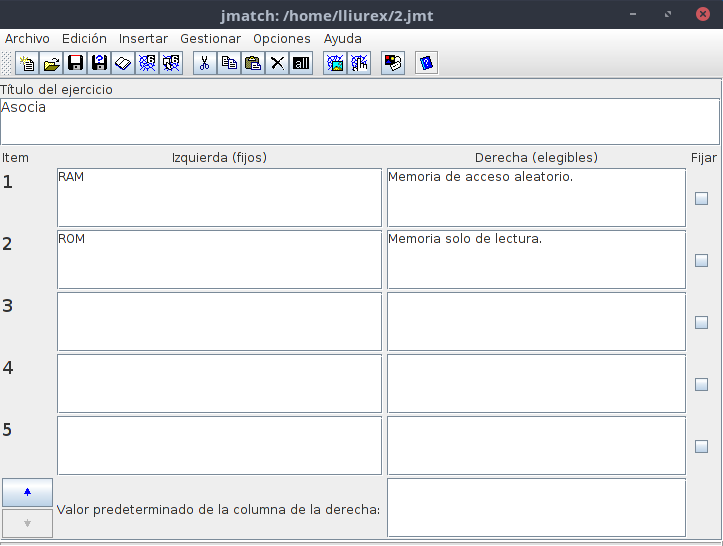Click the X delete icon in toolbar
The height and width of the screenshot is (546, 723).
(x=277, y=63)
